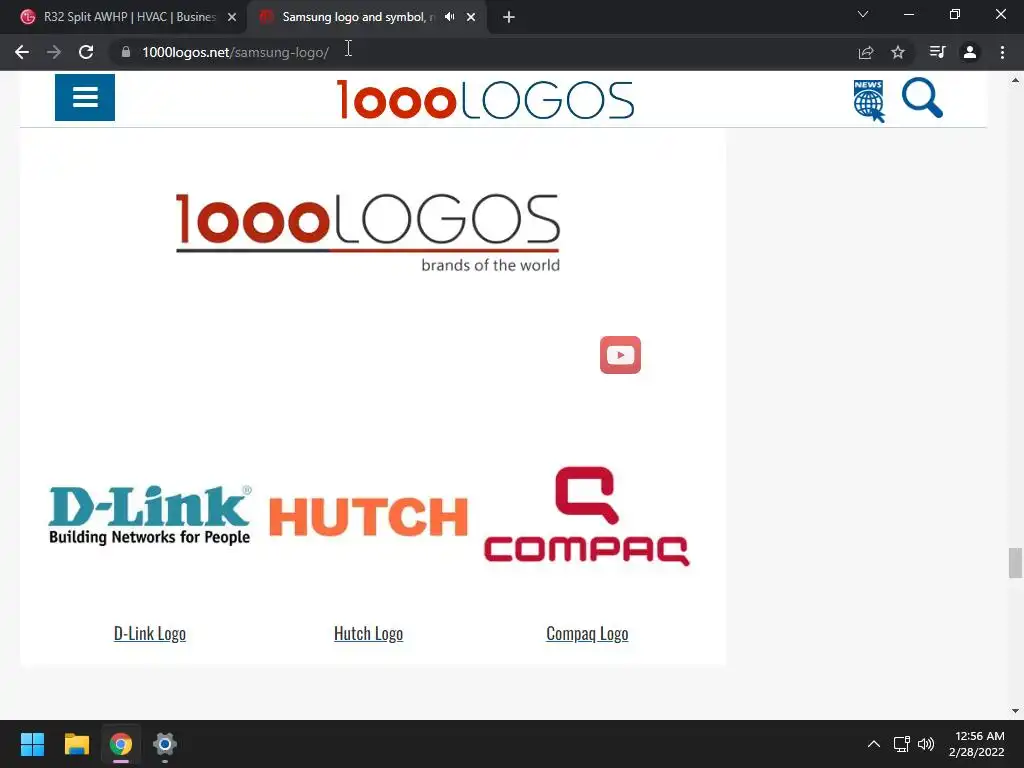1024x768 pixels.
Task: View site info via lock icon
Action: (126, 52)
